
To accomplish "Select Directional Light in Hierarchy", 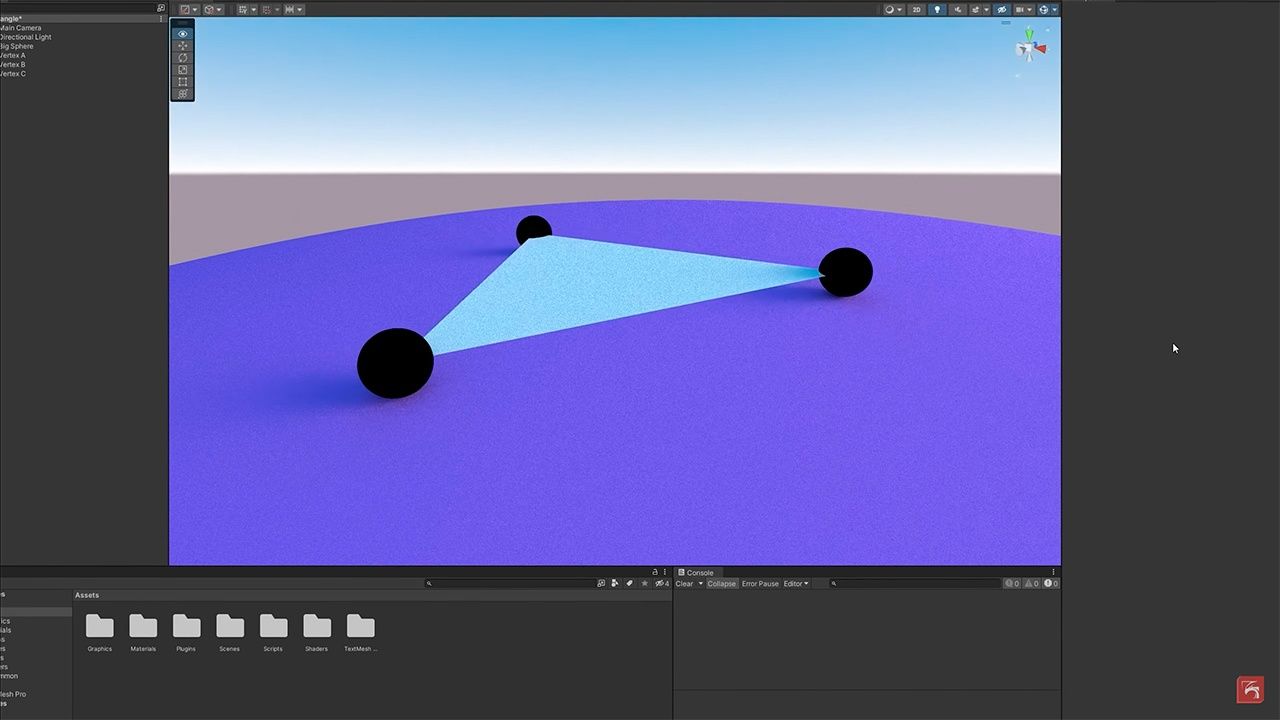I will click(x=26, y=37).
